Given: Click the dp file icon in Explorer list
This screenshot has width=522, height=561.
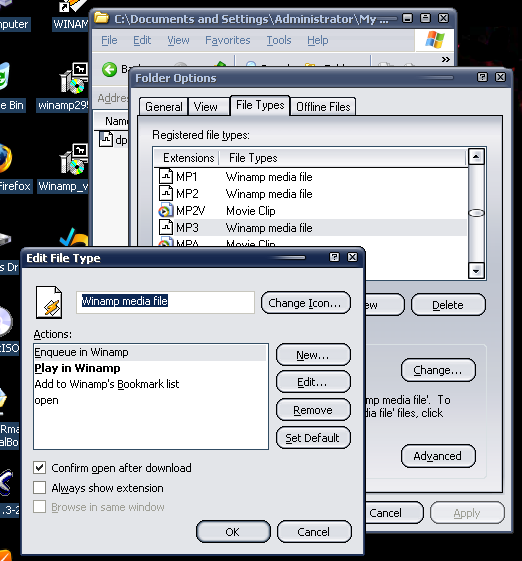Looking at the screenshot, I should [x=106, y=140].
